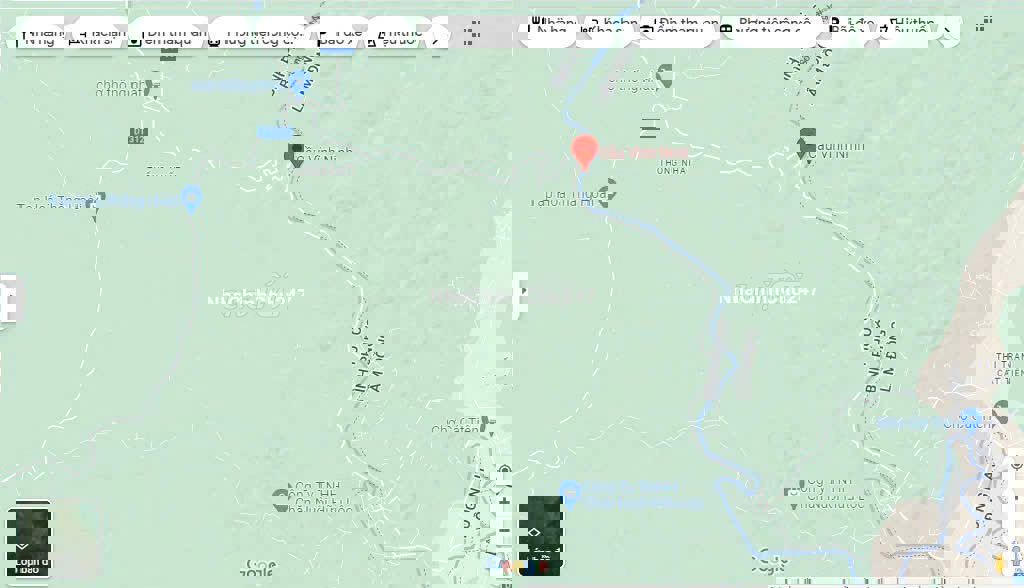Toggle the side panel tab between the two maps
Viewport: 1024px width, 588px height.
click(519, 297)
